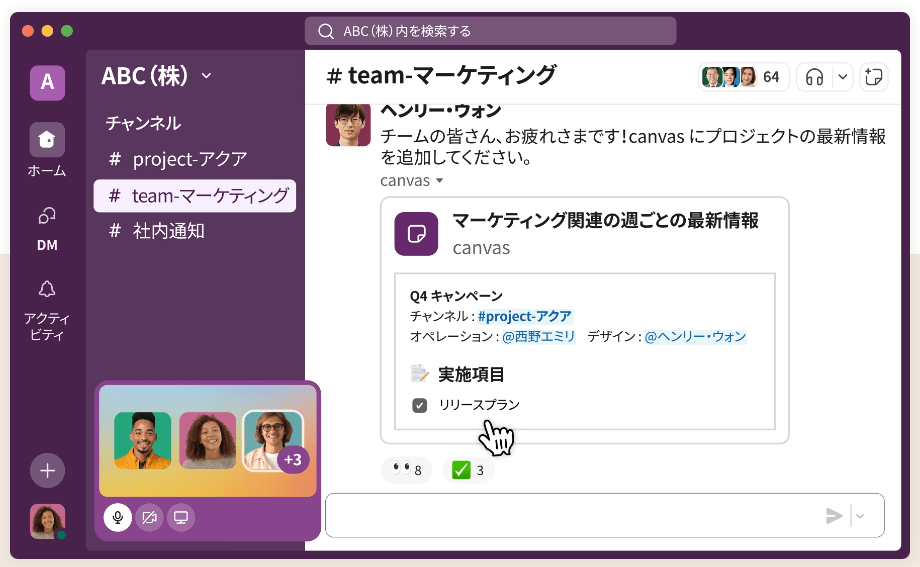Click the # team-マーケティング channel title

tap(441, 76)
